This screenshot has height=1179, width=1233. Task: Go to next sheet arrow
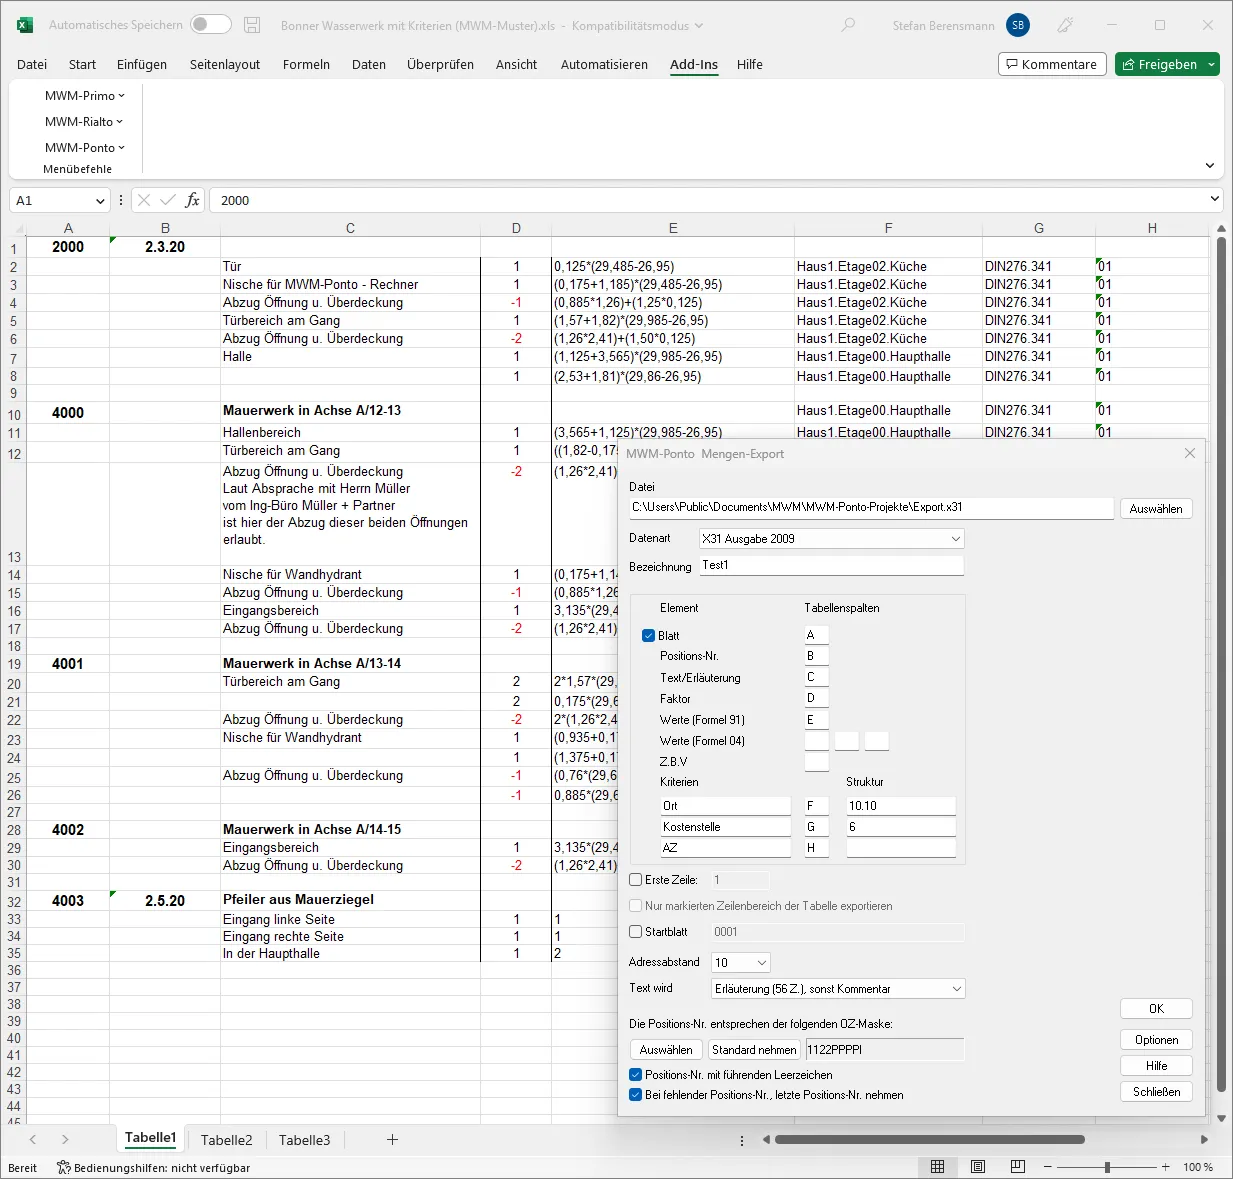[65, 1139]
